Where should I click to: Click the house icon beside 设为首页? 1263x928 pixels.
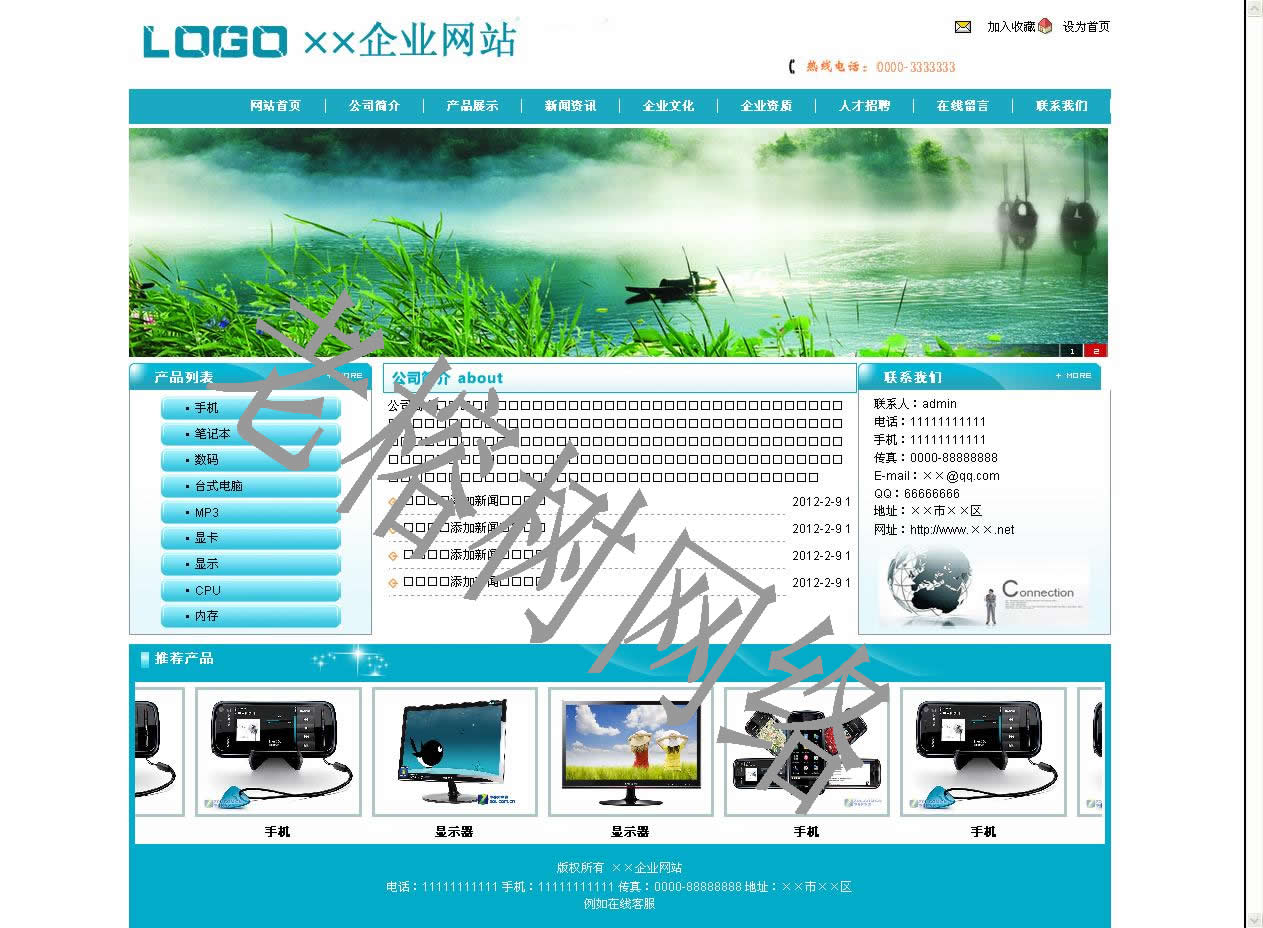coord(1045,26)
